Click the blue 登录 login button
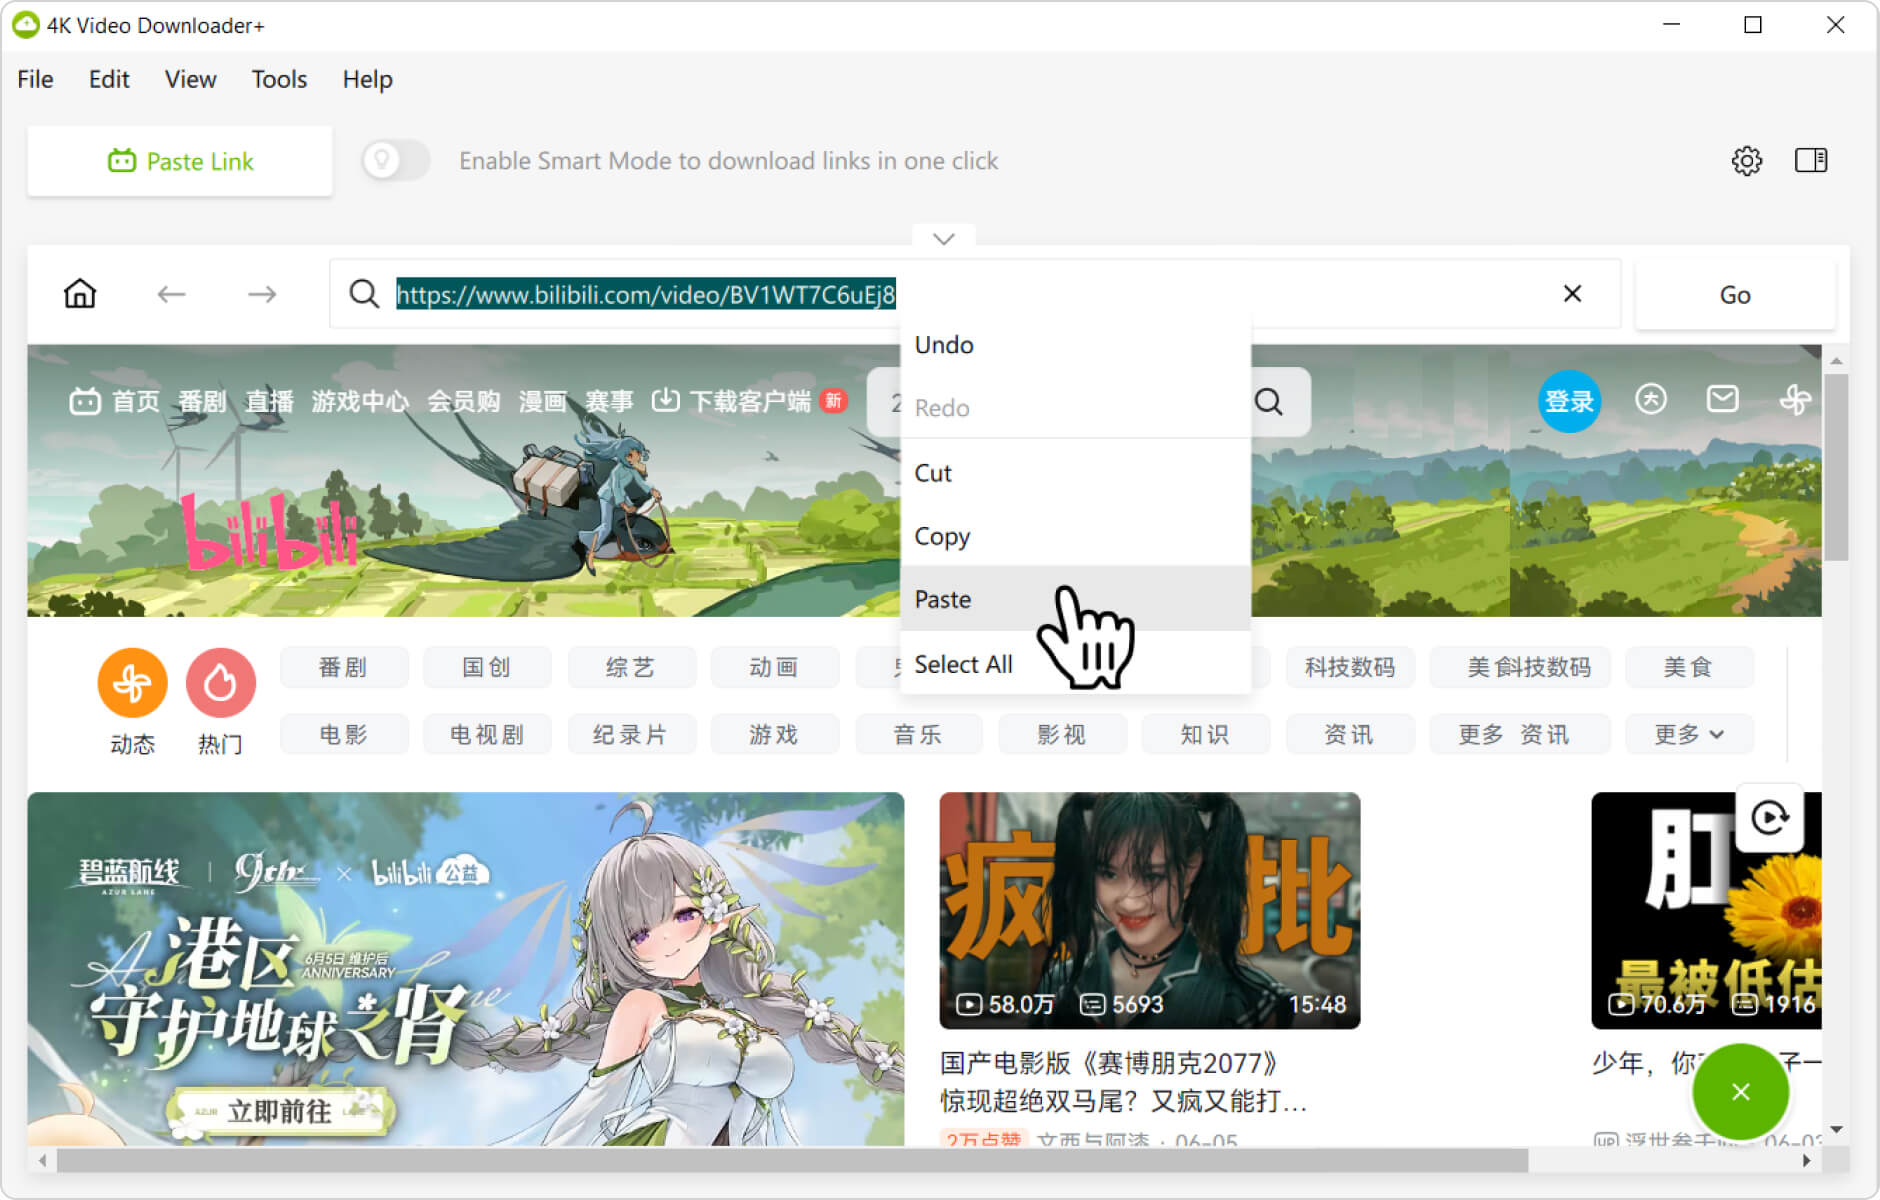This screenshot has height=1200, width=1880. tap(1569, 401)
